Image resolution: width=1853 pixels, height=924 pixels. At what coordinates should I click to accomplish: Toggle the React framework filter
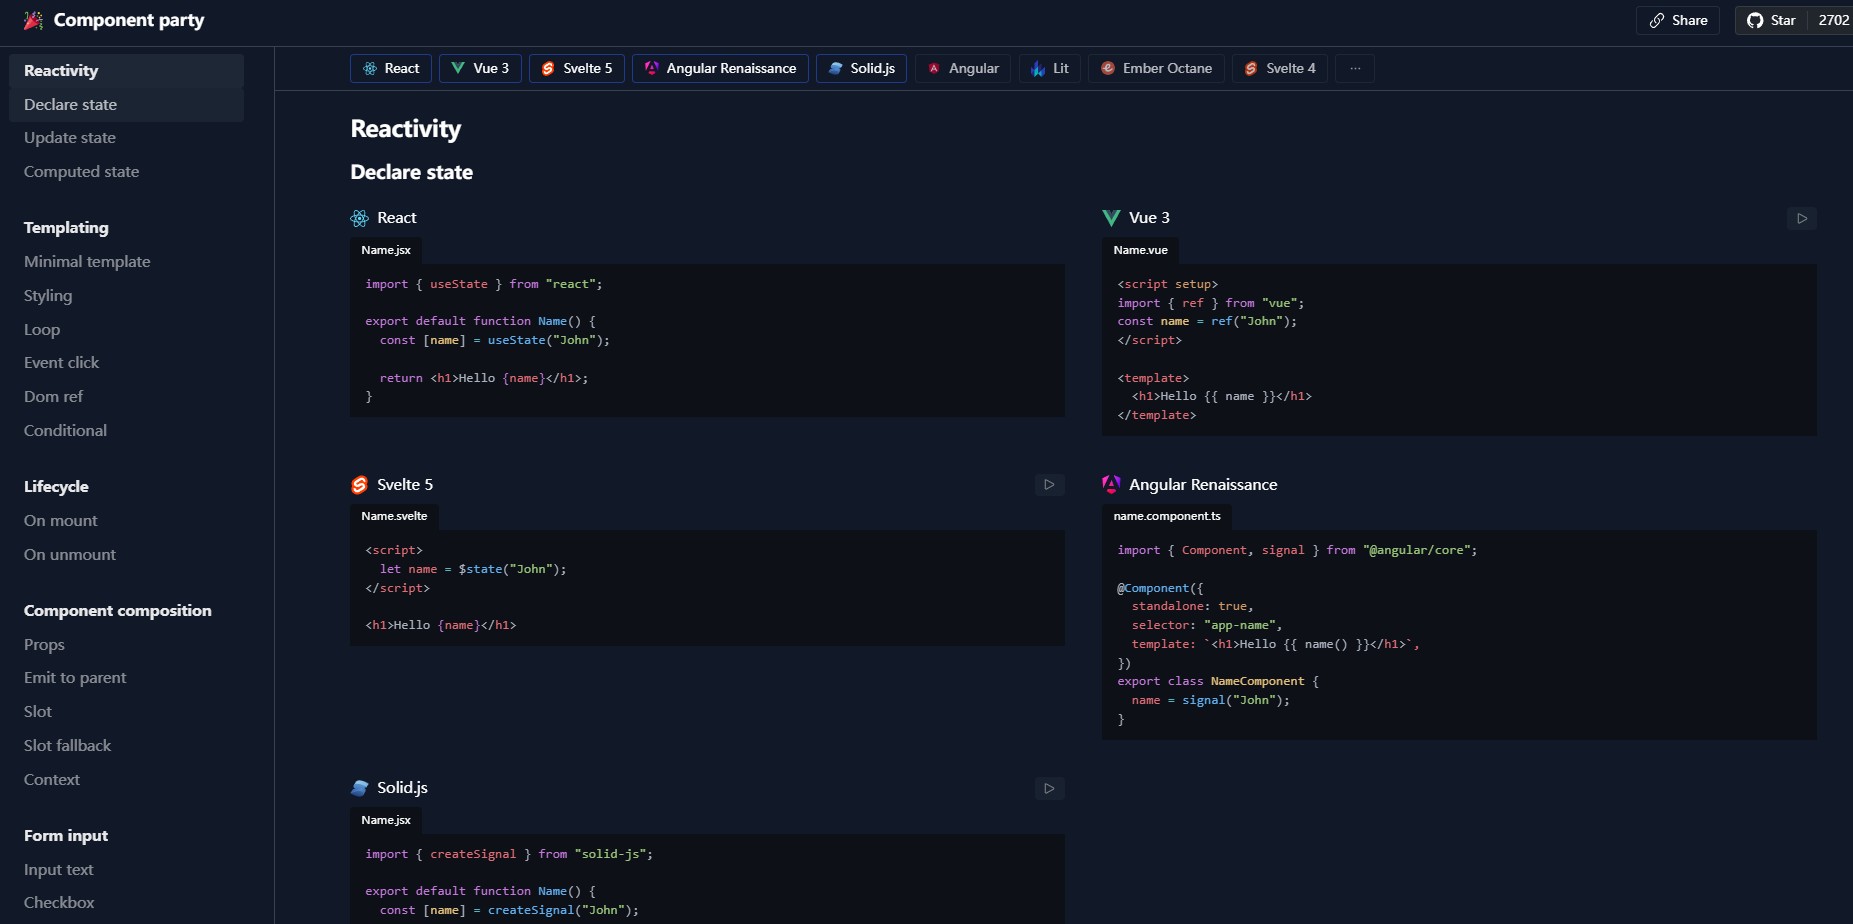click(391, 68)
